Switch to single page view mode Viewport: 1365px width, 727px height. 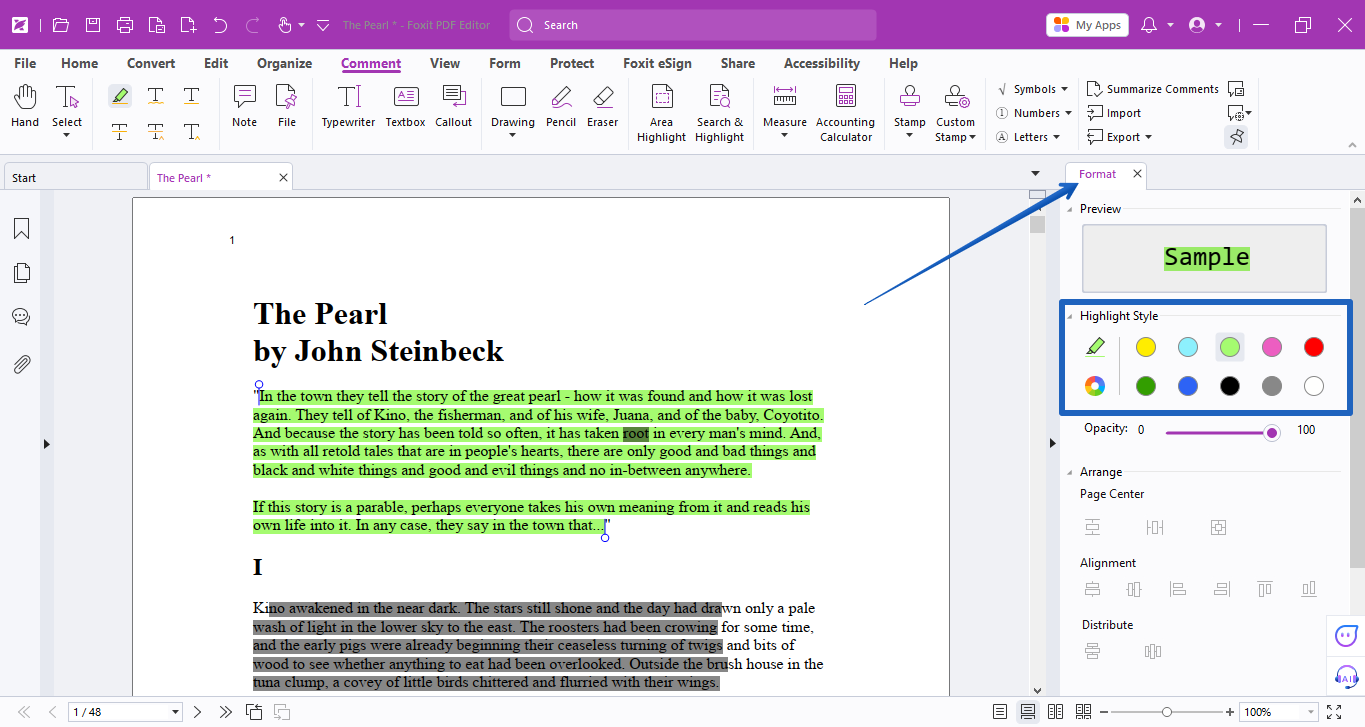[1000, 712]
